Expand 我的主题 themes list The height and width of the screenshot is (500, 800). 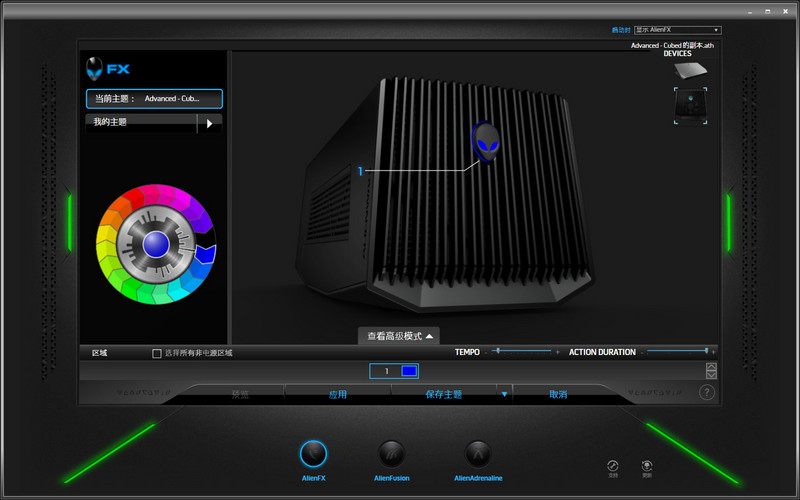(x=209, y=123)
